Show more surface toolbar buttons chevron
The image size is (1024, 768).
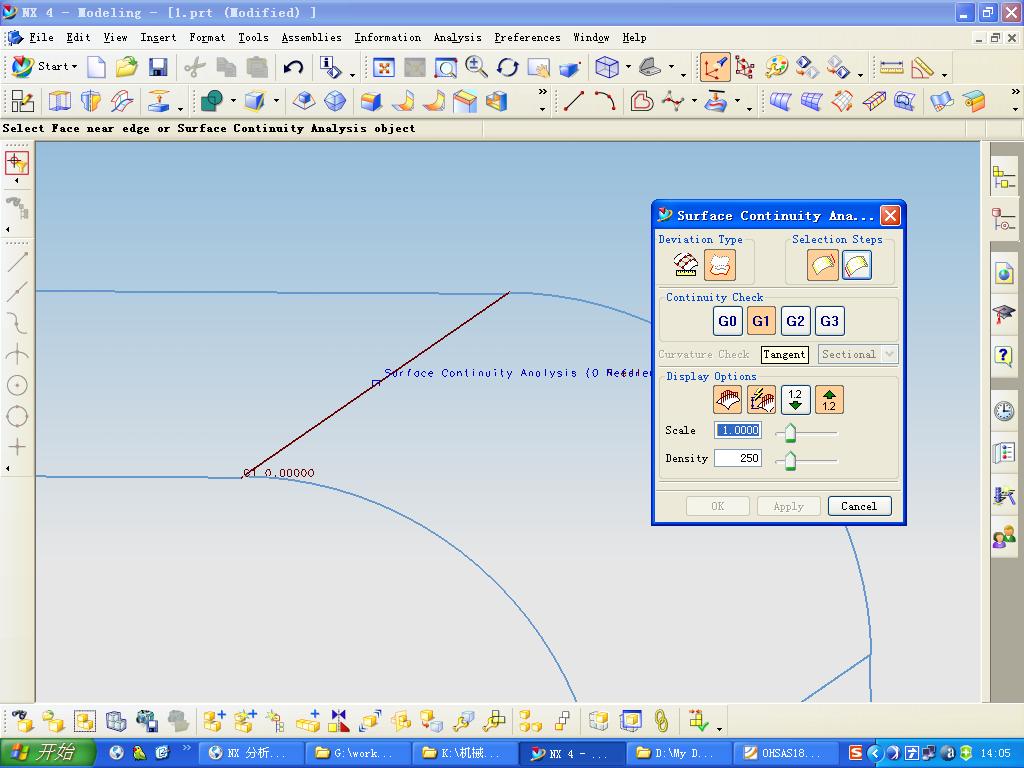(x=1015, y=92)
